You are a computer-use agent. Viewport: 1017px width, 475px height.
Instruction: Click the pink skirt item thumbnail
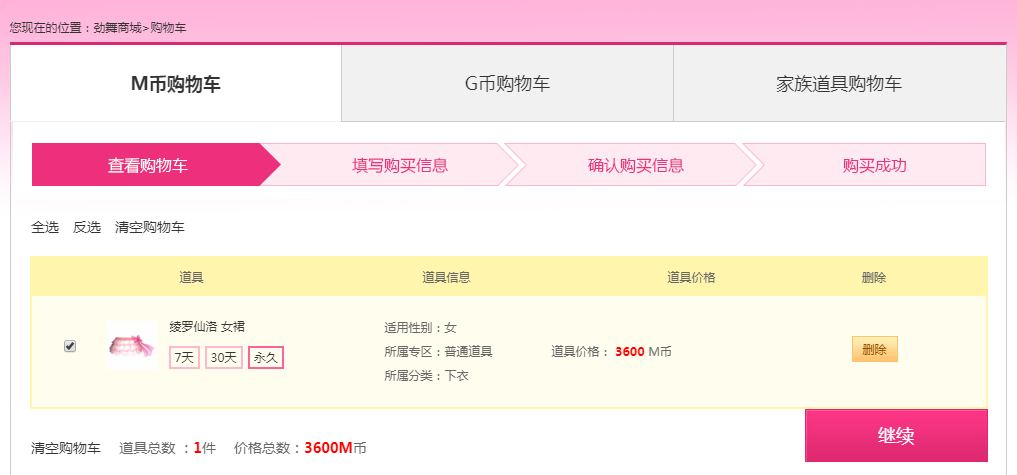click(x=132, y=345)
